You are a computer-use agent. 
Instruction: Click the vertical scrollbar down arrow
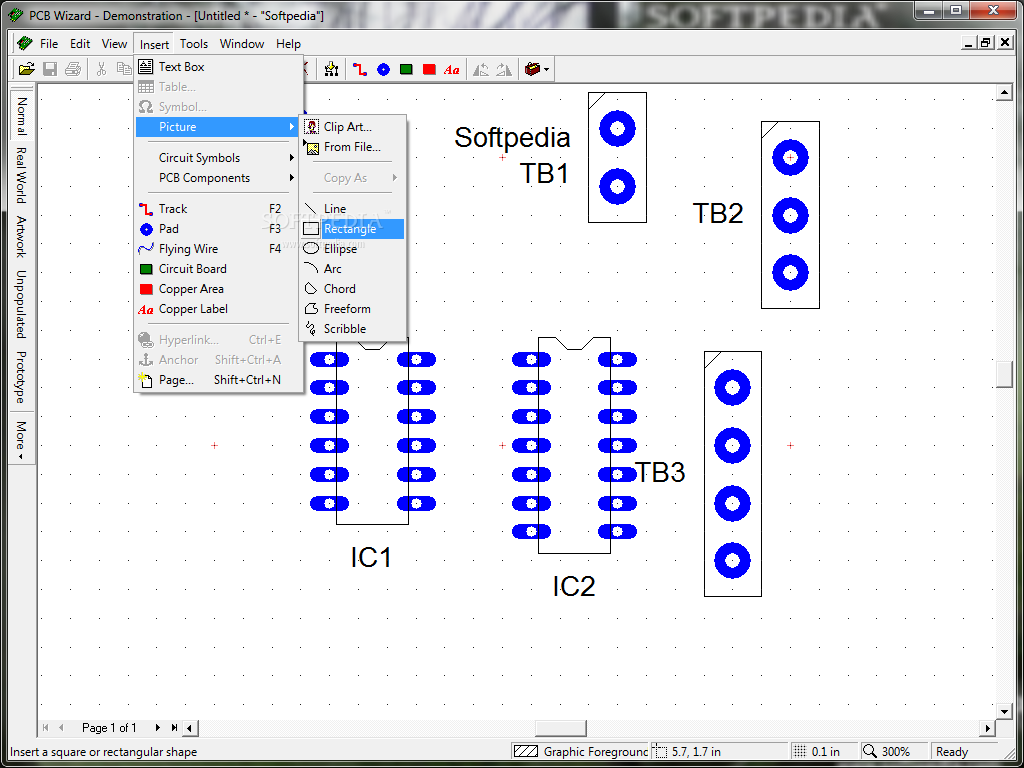click(x=1004, y=711)
